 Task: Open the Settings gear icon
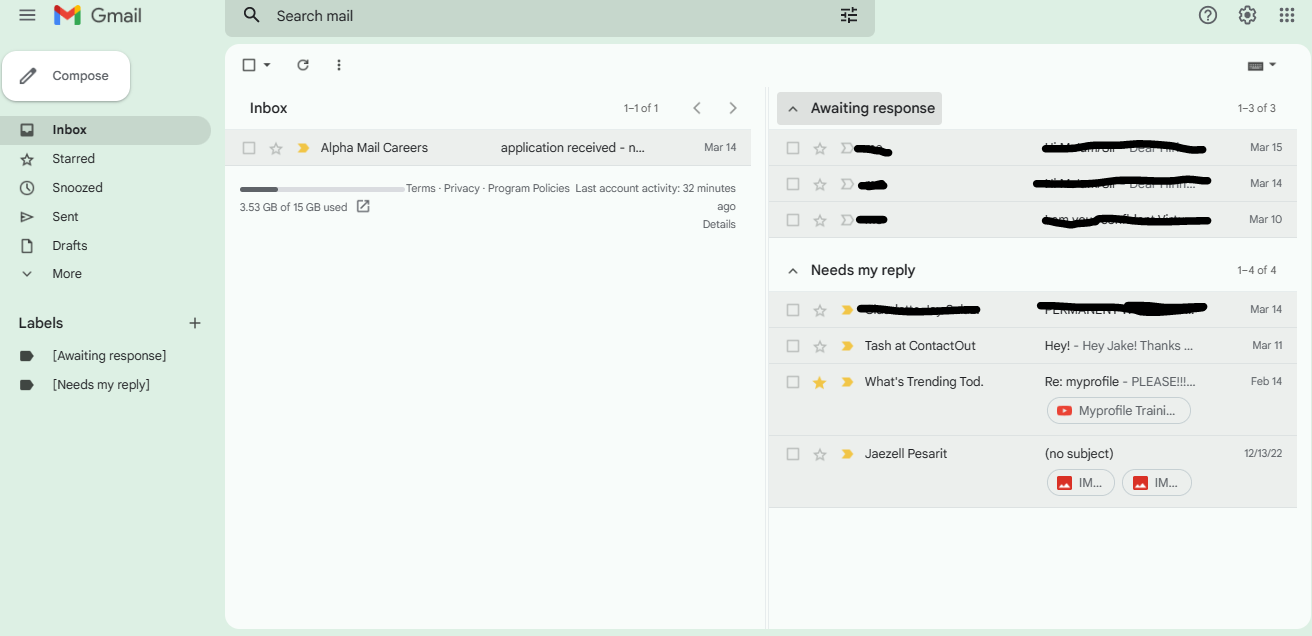[x=1247, y=15]
